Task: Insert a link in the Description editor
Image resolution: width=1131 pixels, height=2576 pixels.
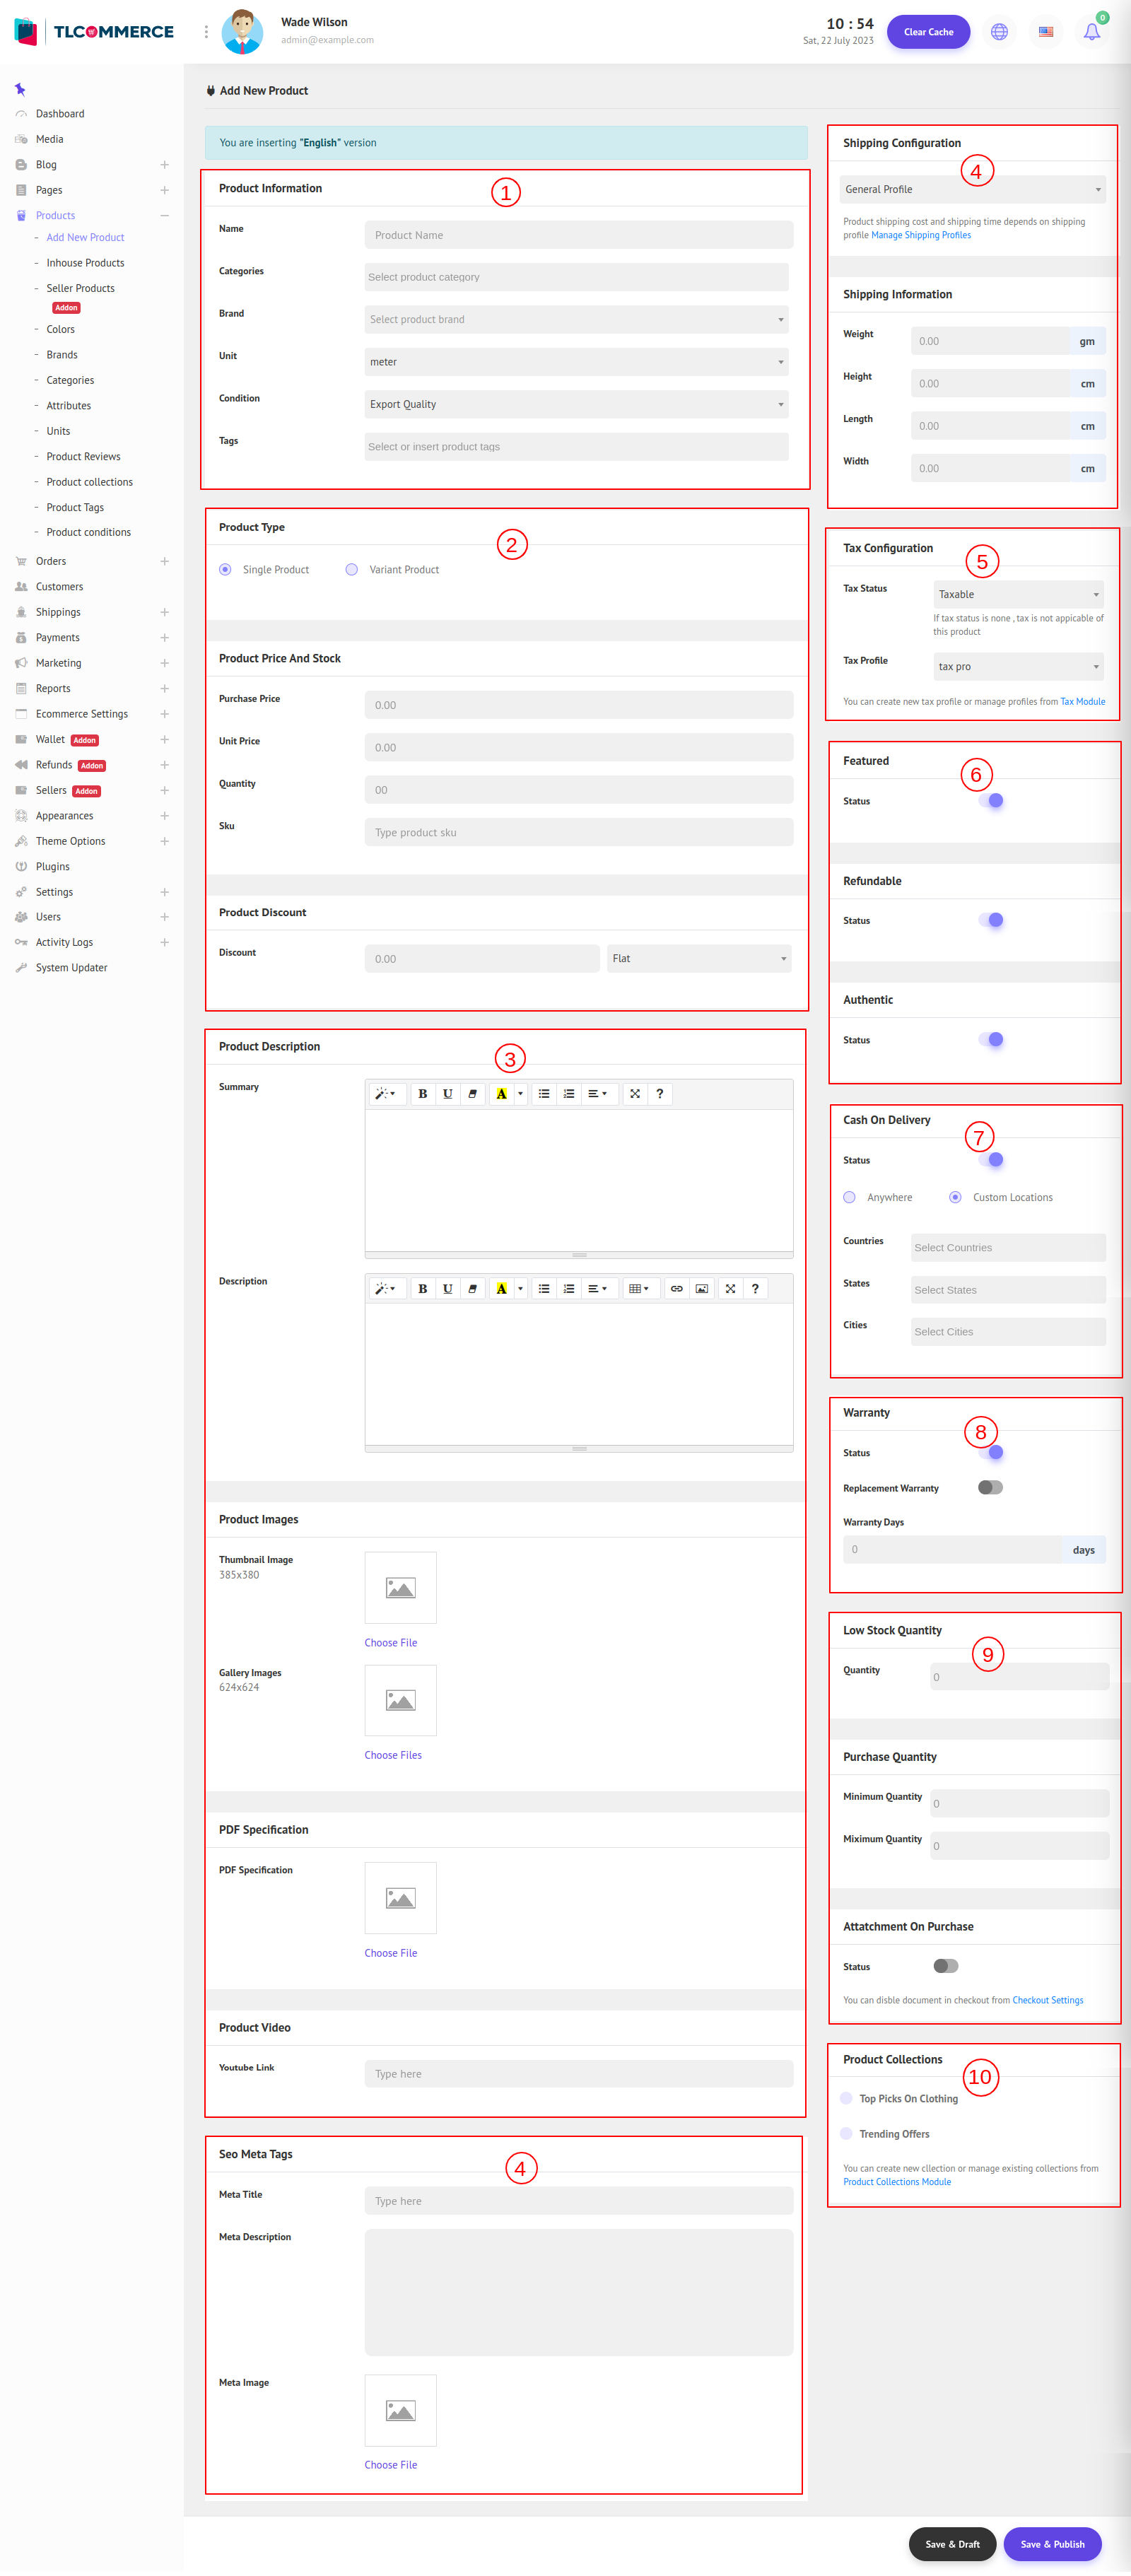Action: pyautogui.click(x=676, y=1289)
